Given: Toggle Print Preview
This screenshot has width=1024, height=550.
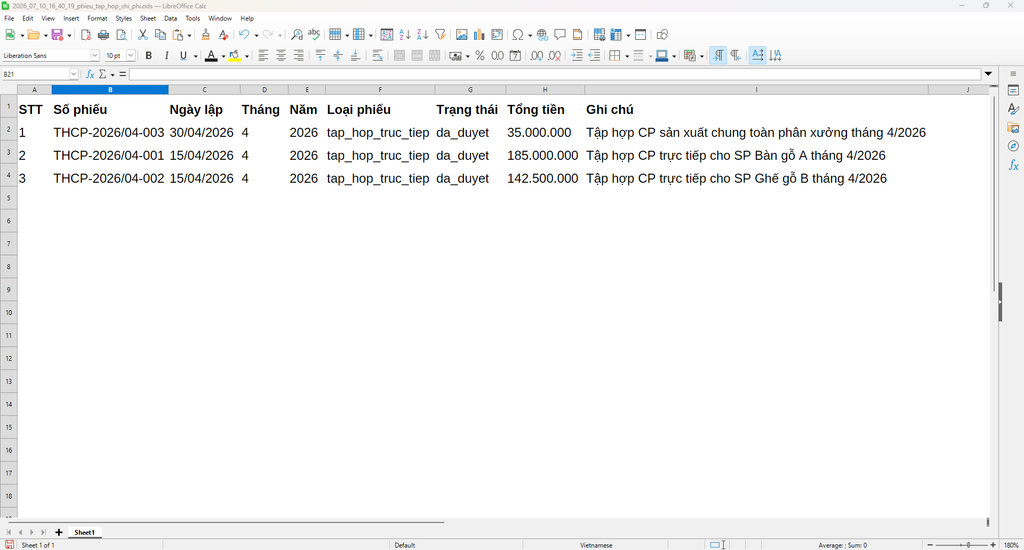Looking at the screenshot, I should (121, 35).
